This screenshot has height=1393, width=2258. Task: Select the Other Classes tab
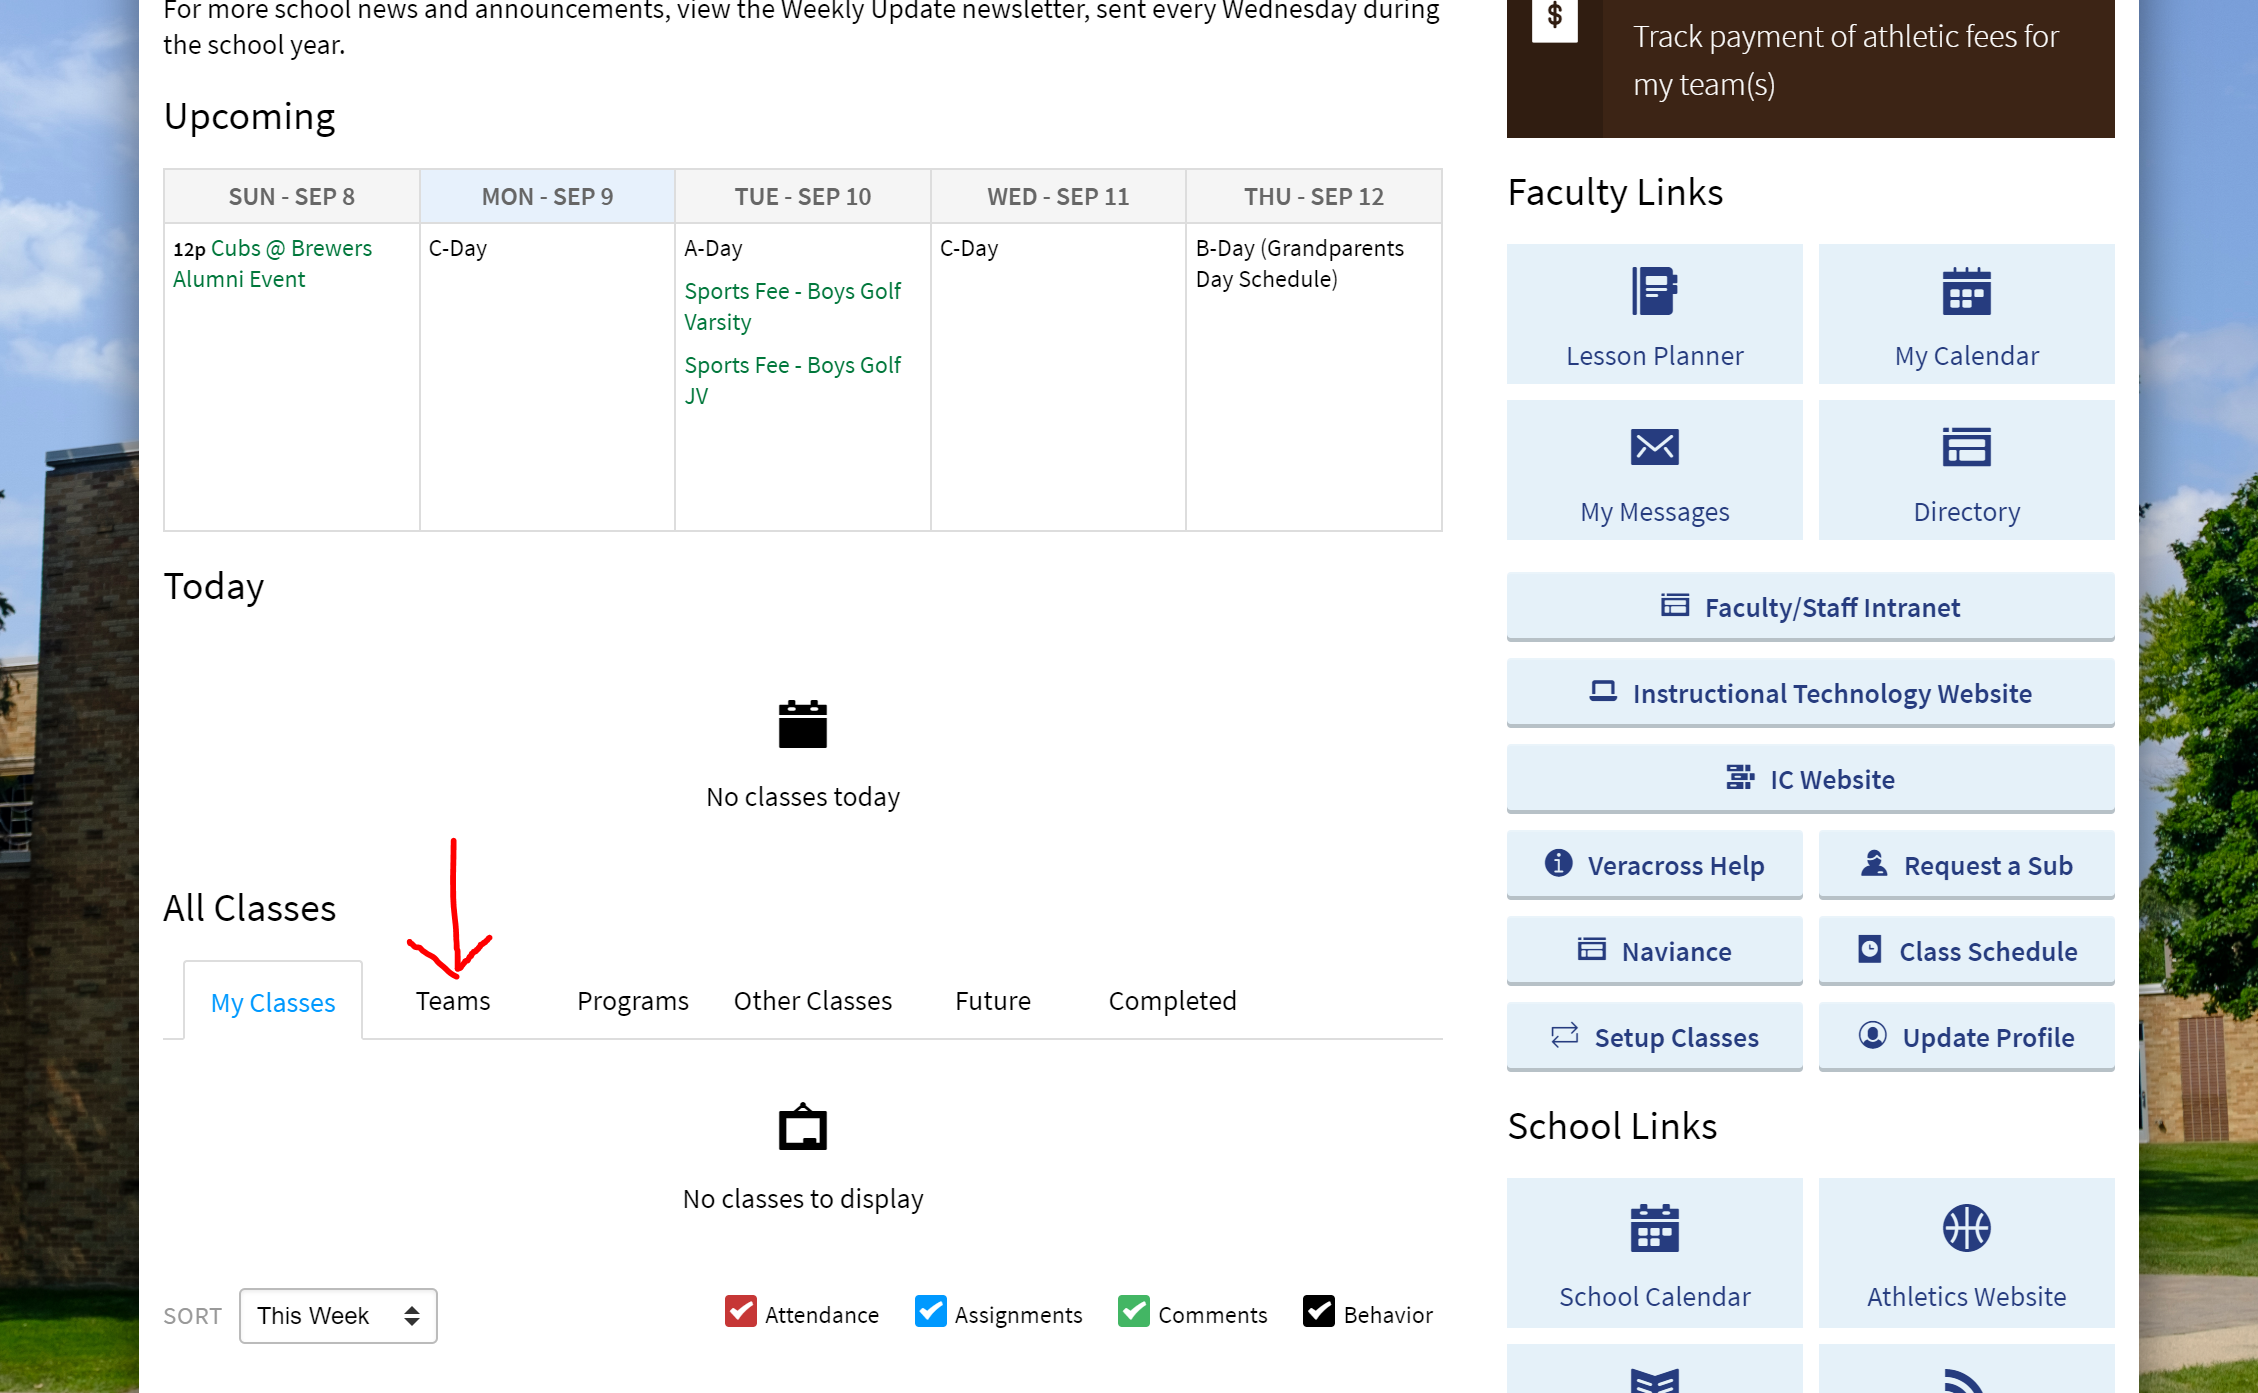click(812, 1001)
